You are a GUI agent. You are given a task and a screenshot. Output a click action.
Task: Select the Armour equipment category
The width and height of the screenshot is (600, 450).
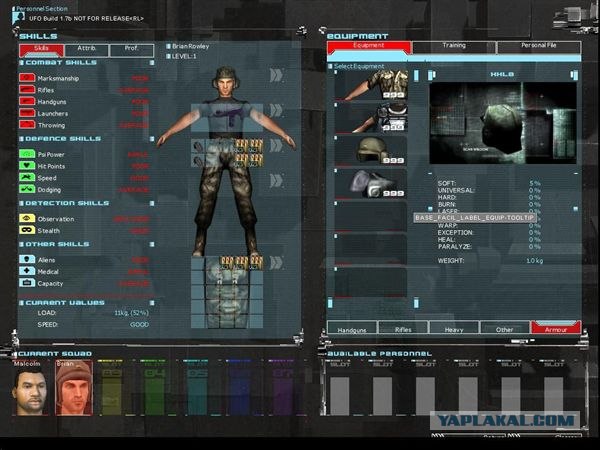coord(556,328)
